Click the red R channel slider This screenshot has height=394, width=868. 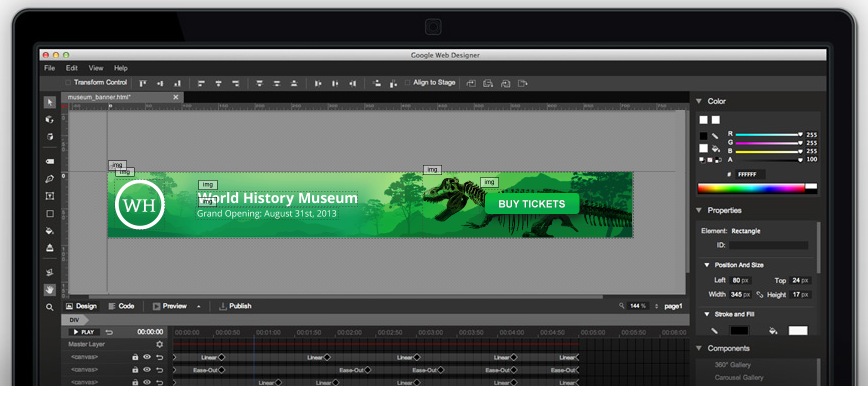[x=768, y=134]
